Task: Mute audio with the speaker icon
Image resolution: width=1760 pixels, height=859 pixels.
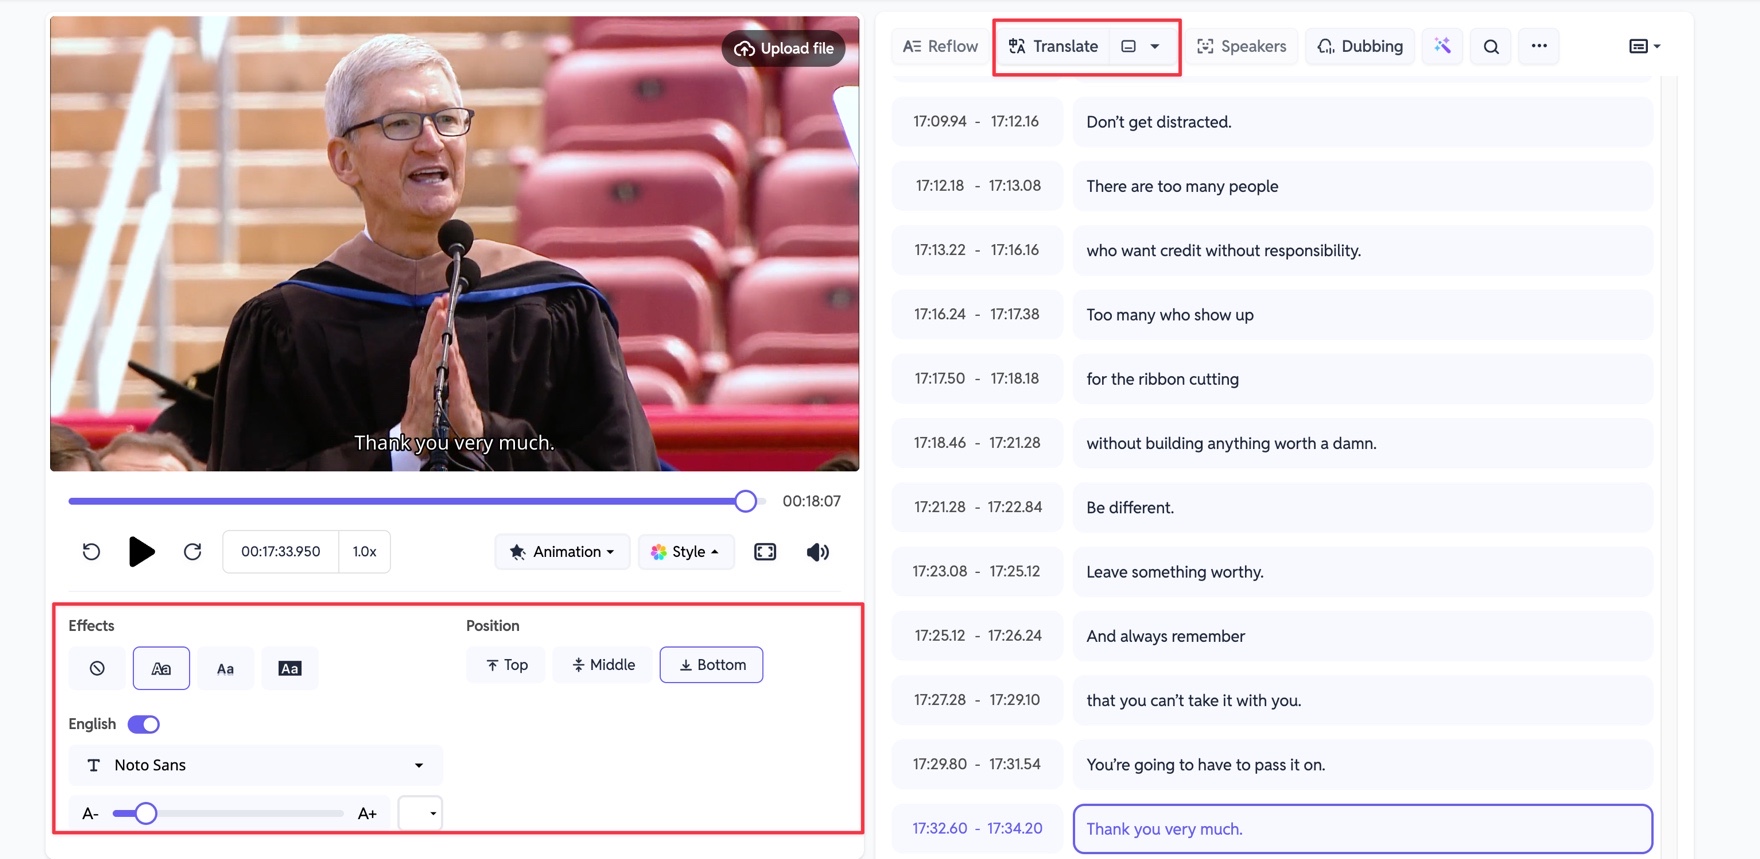Action: pos(817,552)
